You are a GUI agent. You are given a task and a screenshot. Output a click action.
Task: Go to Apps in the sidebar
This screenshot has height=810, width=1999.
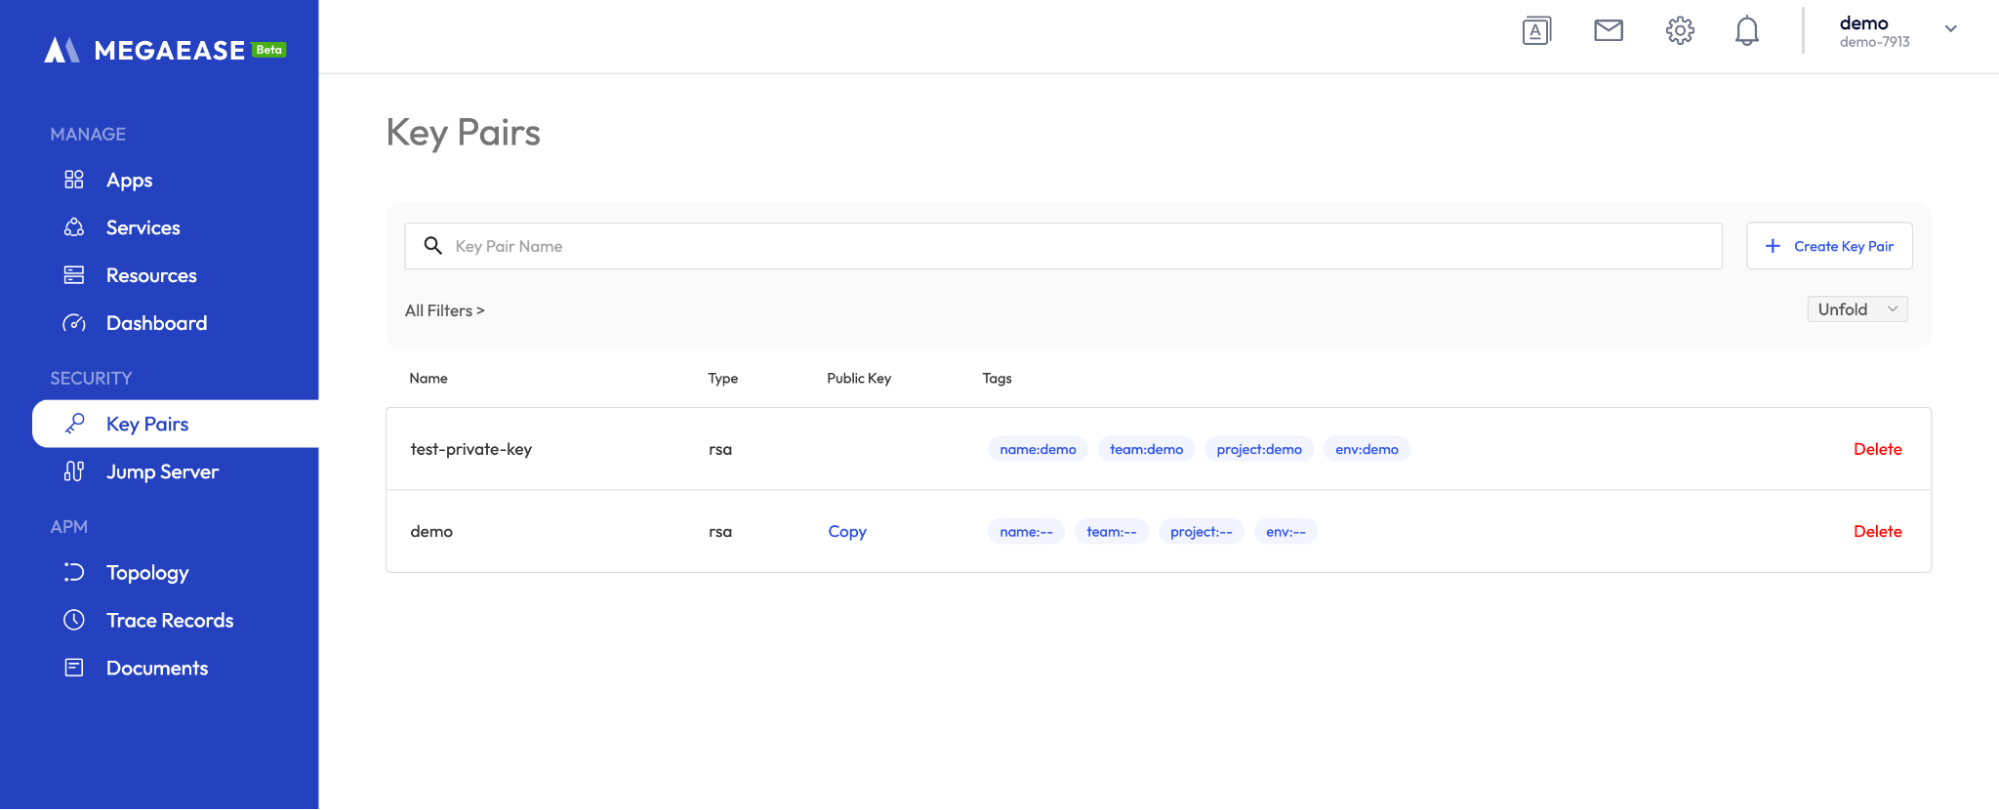point(129,180)
